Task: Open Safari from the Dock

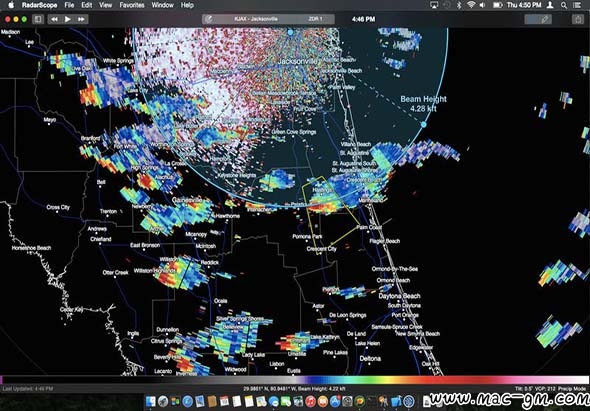Action: click(x=187, y=401)
